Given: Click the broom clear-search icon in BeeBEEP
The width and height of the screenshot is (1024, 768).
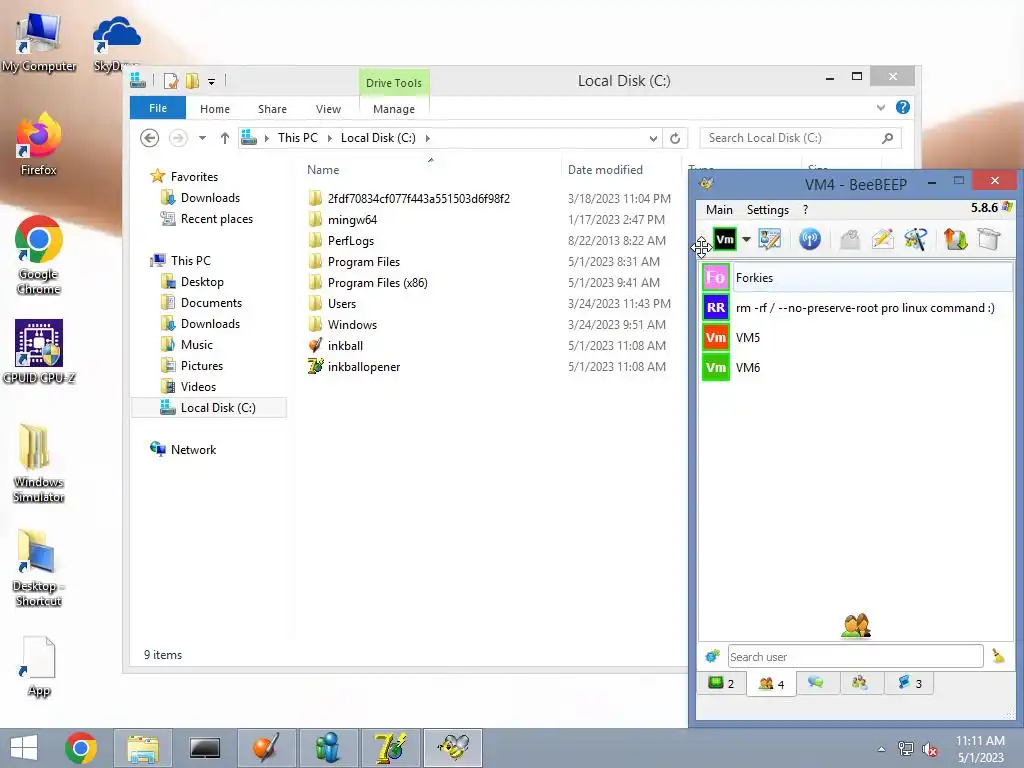Looking at the screenshot, I should pyautogui.click(x=998, y=656).
